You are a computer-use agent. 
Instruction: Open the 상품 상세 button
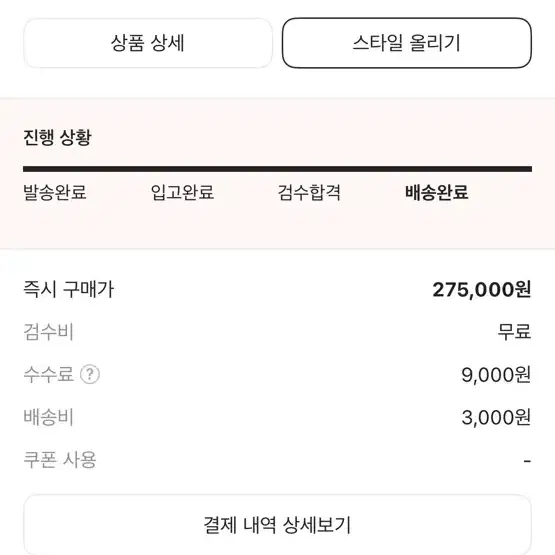pos(148,43)
